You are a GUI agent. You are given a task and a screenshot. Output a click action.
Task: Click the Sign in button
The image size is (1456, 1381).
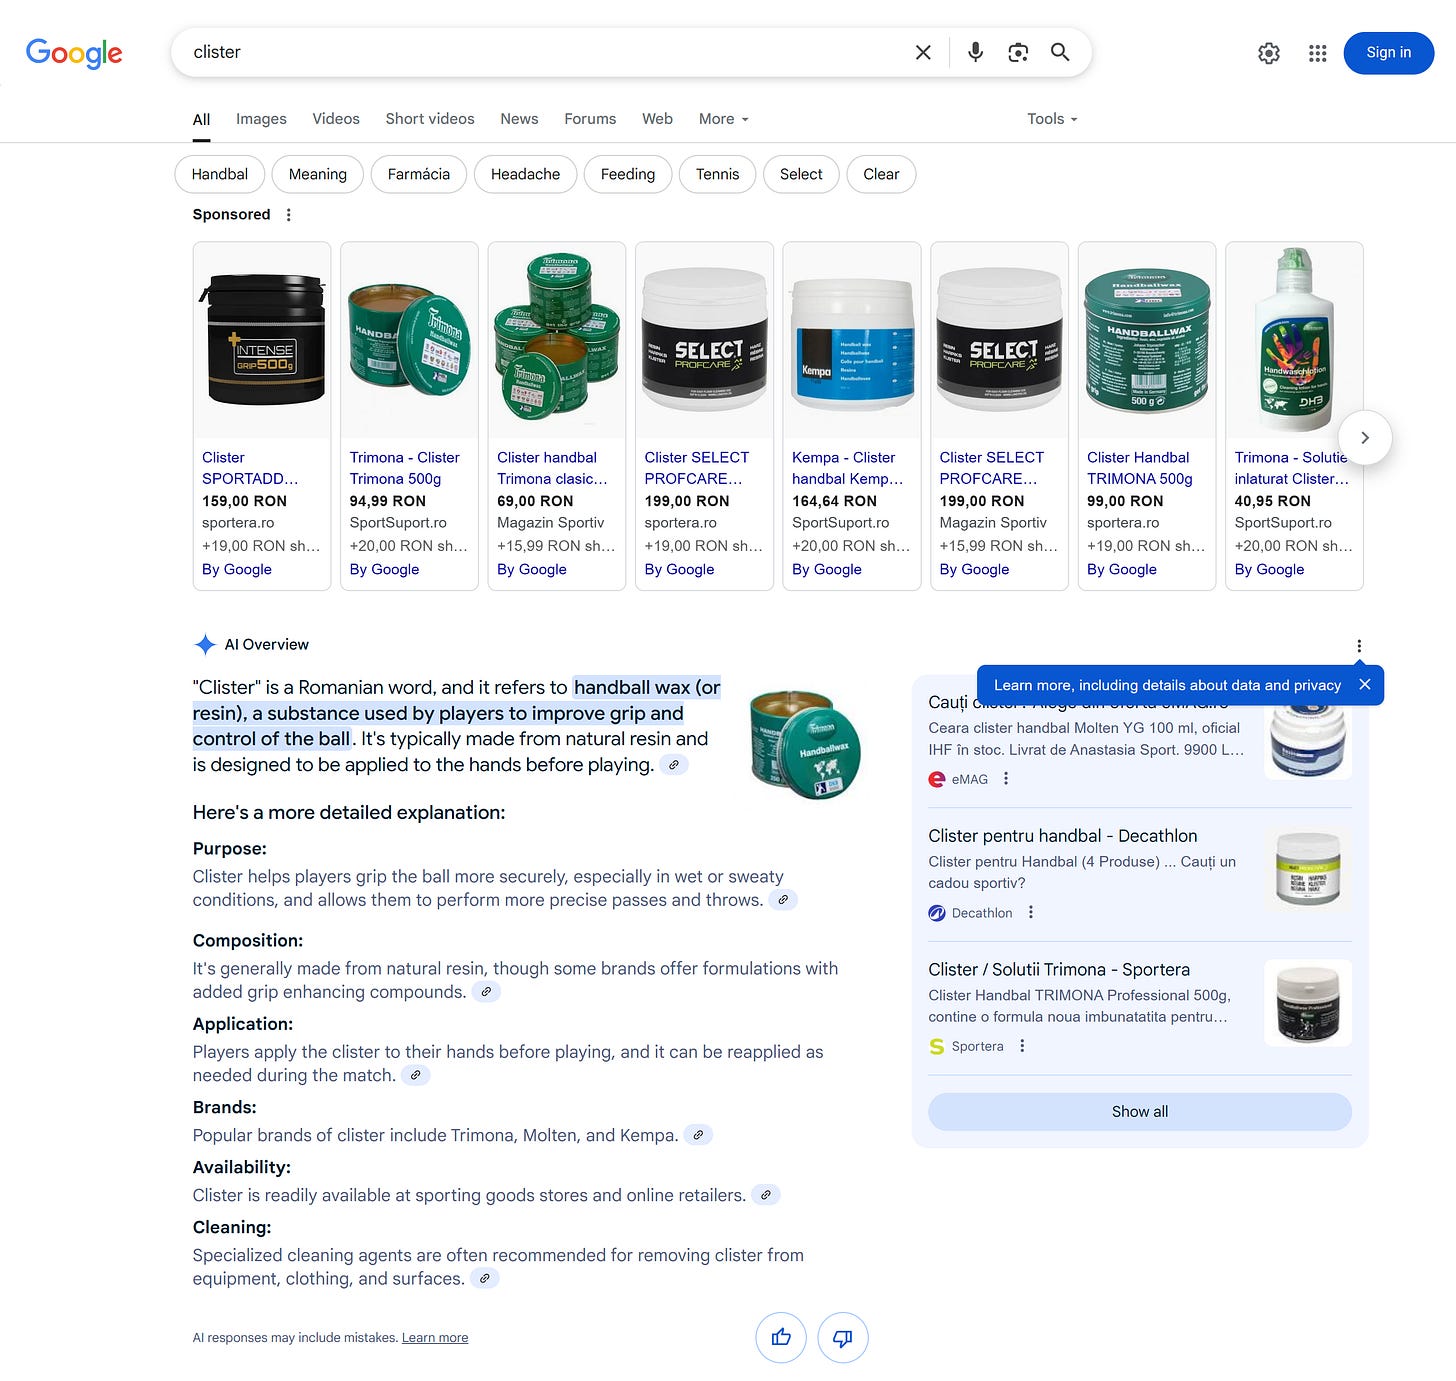point(1388,53)
